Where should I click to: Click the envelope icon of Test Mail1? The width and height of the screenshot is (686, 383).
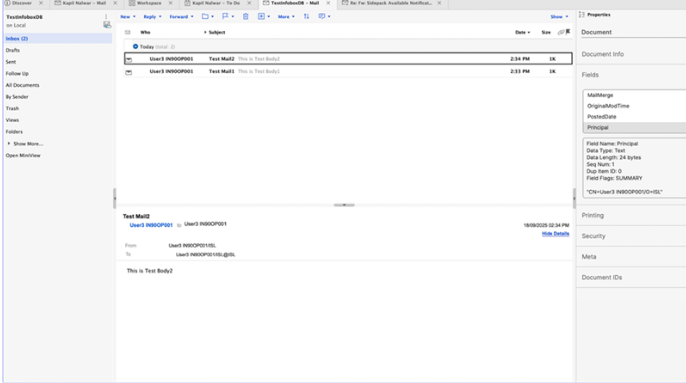(129, 72)
